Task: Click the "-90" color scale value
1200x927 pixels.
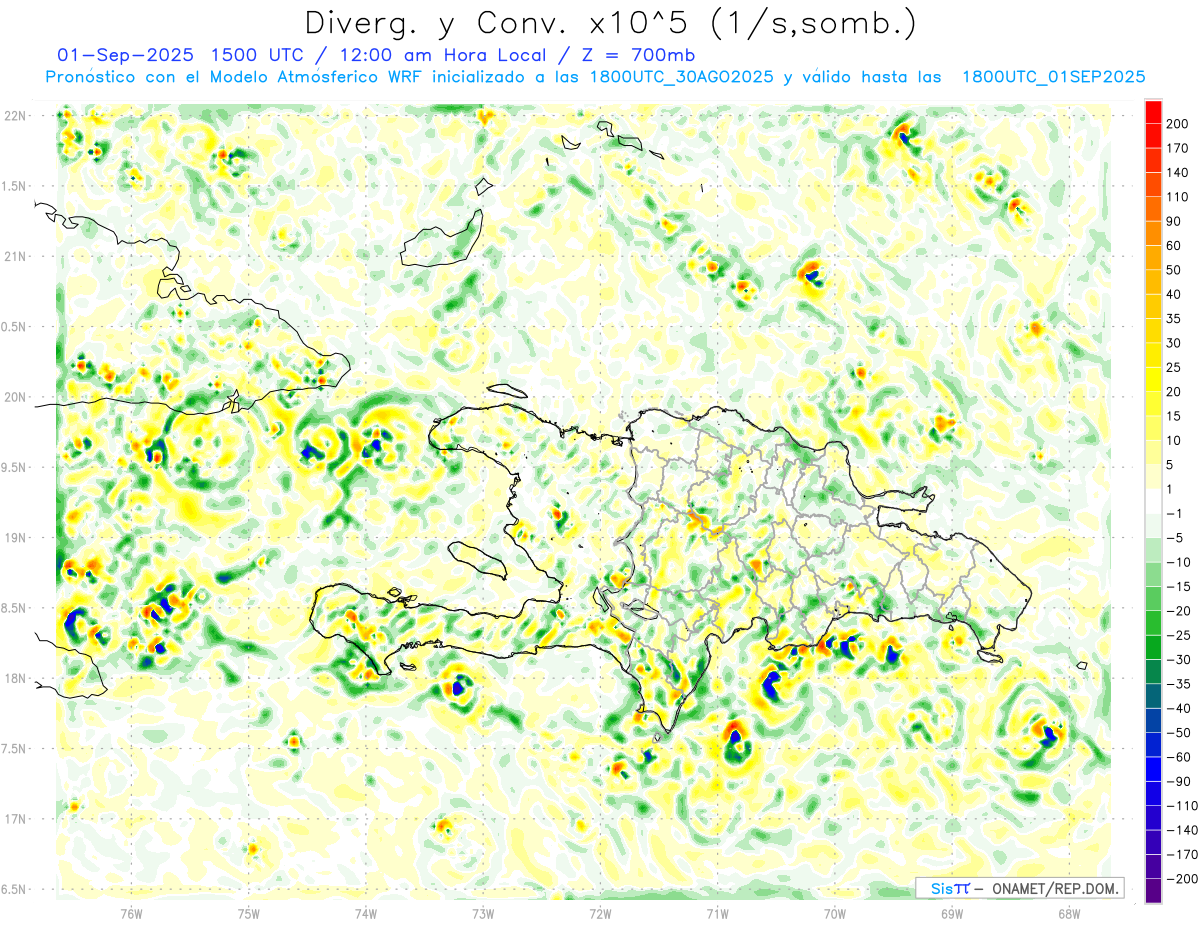Action: (1179, 781)
